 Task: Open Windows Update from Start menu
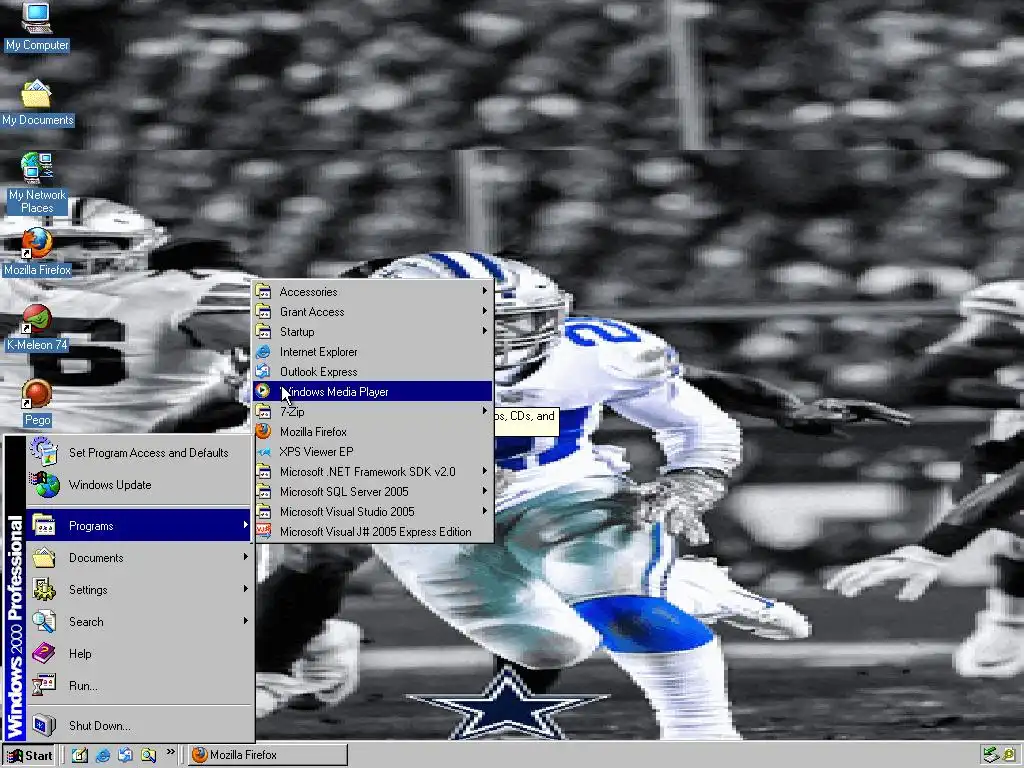tap(139, 485)
